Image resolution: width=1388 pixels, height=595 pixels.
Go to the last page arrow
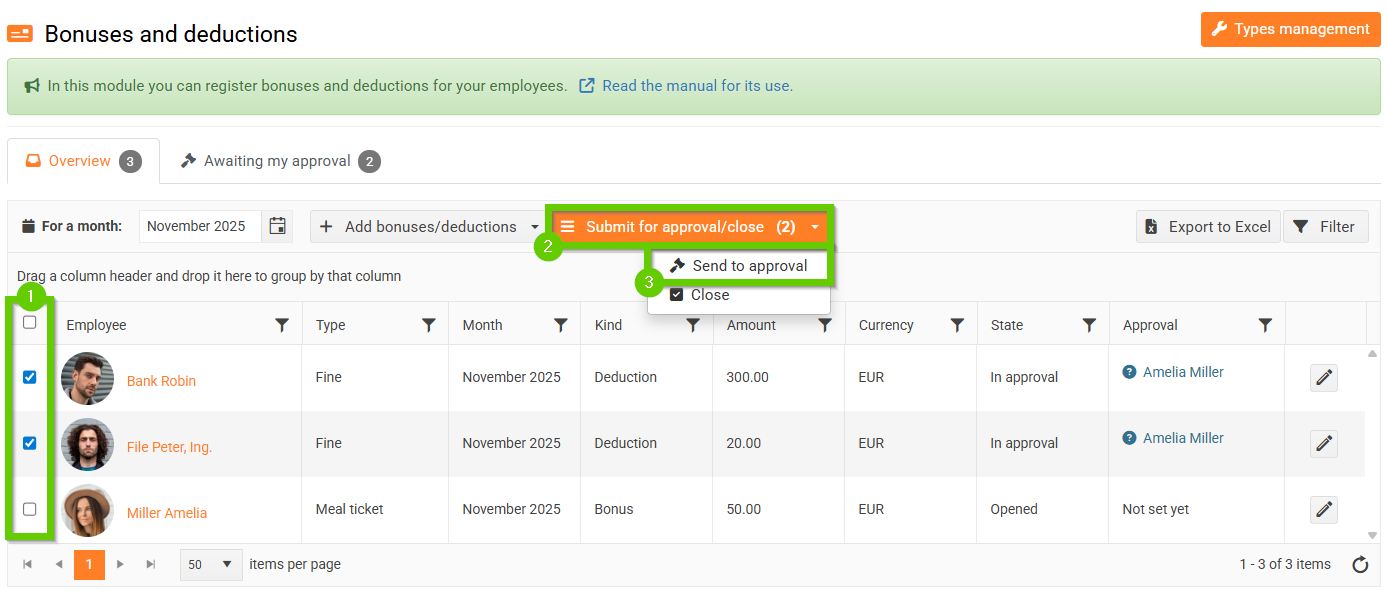tap(151, 564)
